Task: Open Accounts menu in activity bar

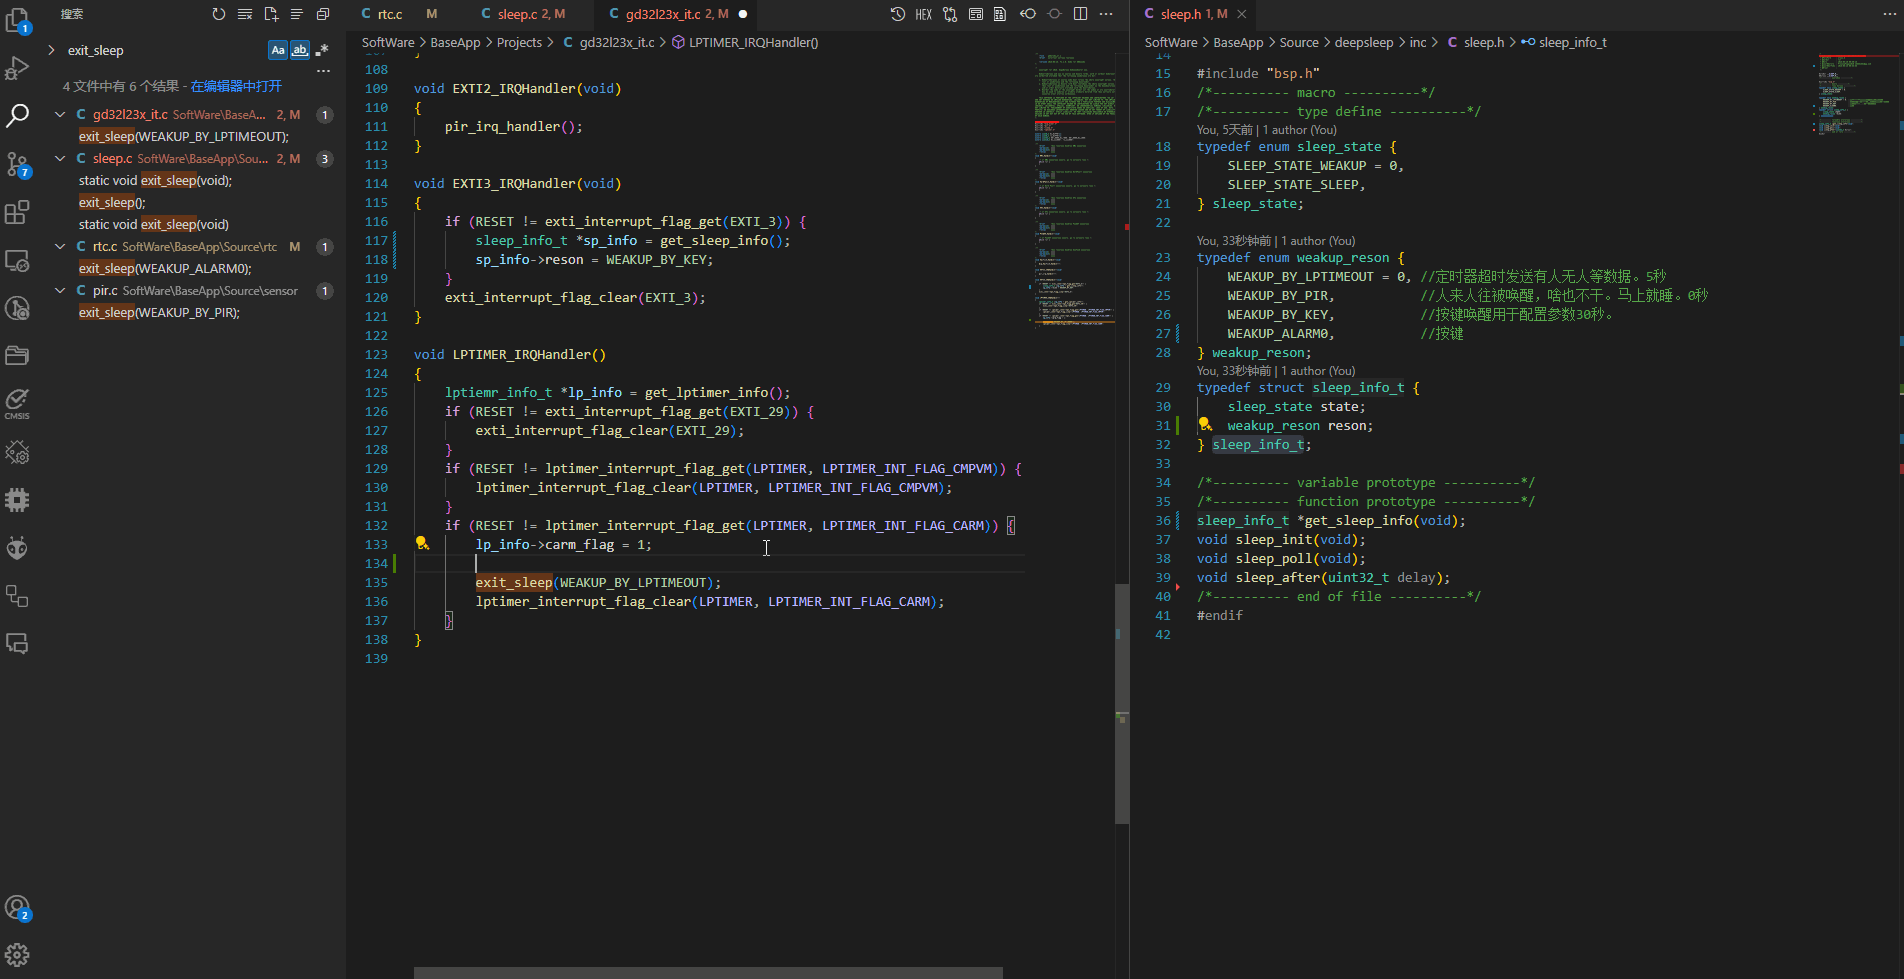Action: (17, 908)
